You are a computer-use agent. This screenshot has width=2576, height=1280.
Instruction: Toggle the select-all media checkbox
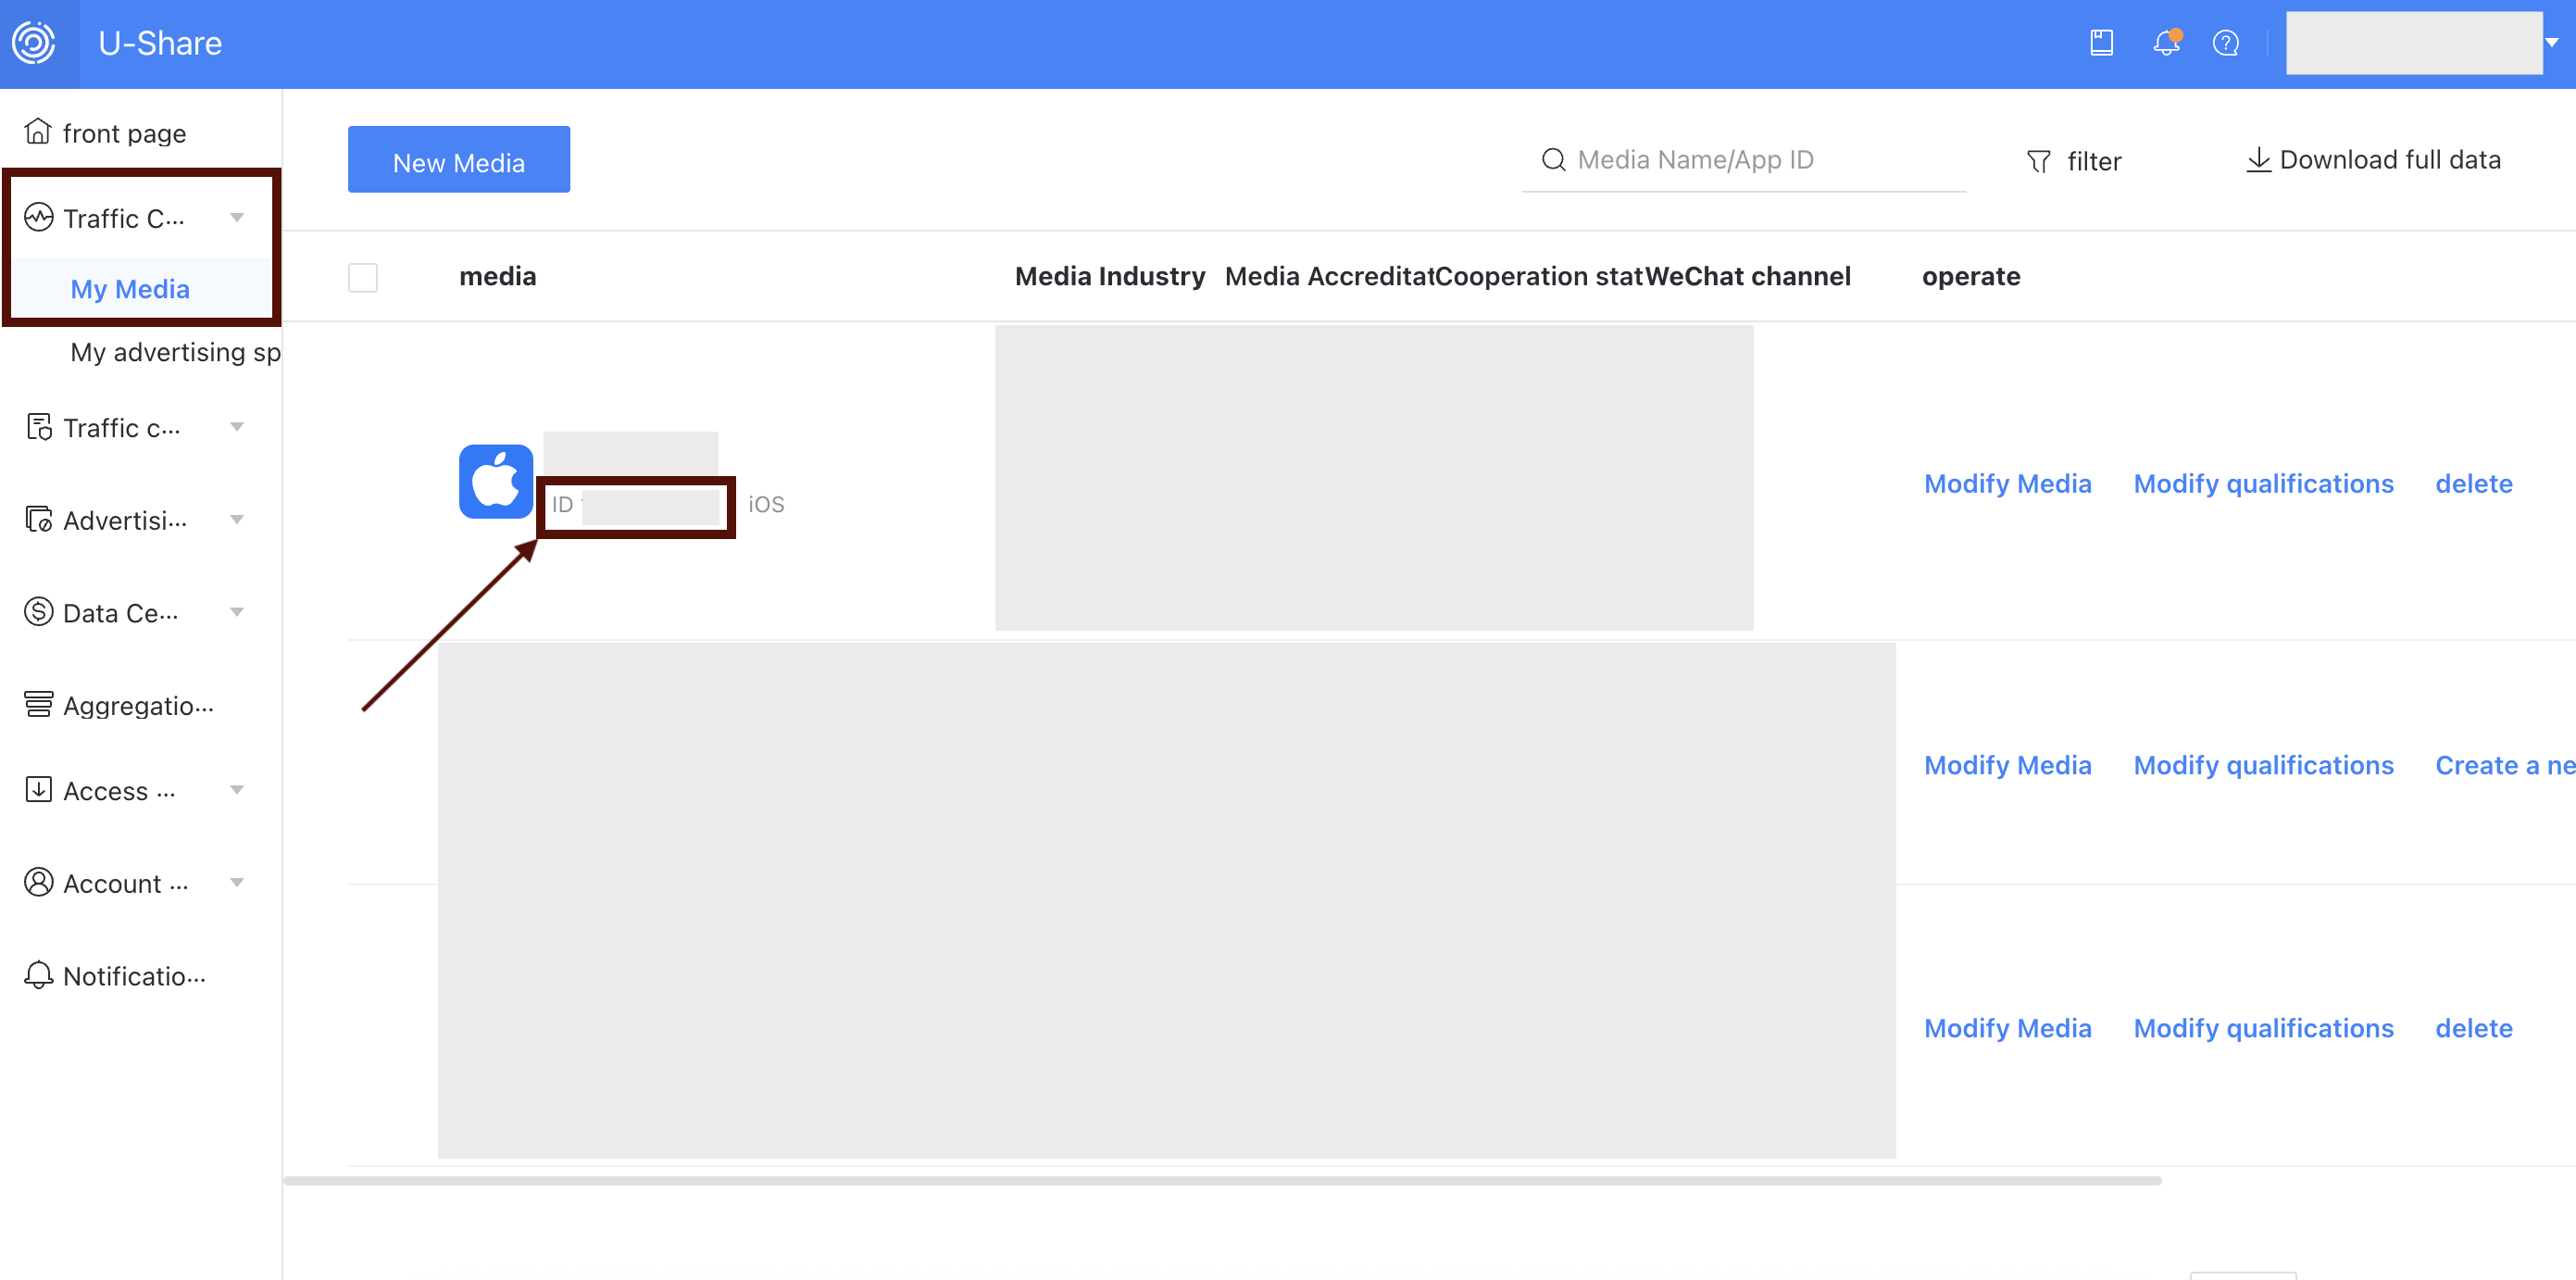(x=363, y=277)
